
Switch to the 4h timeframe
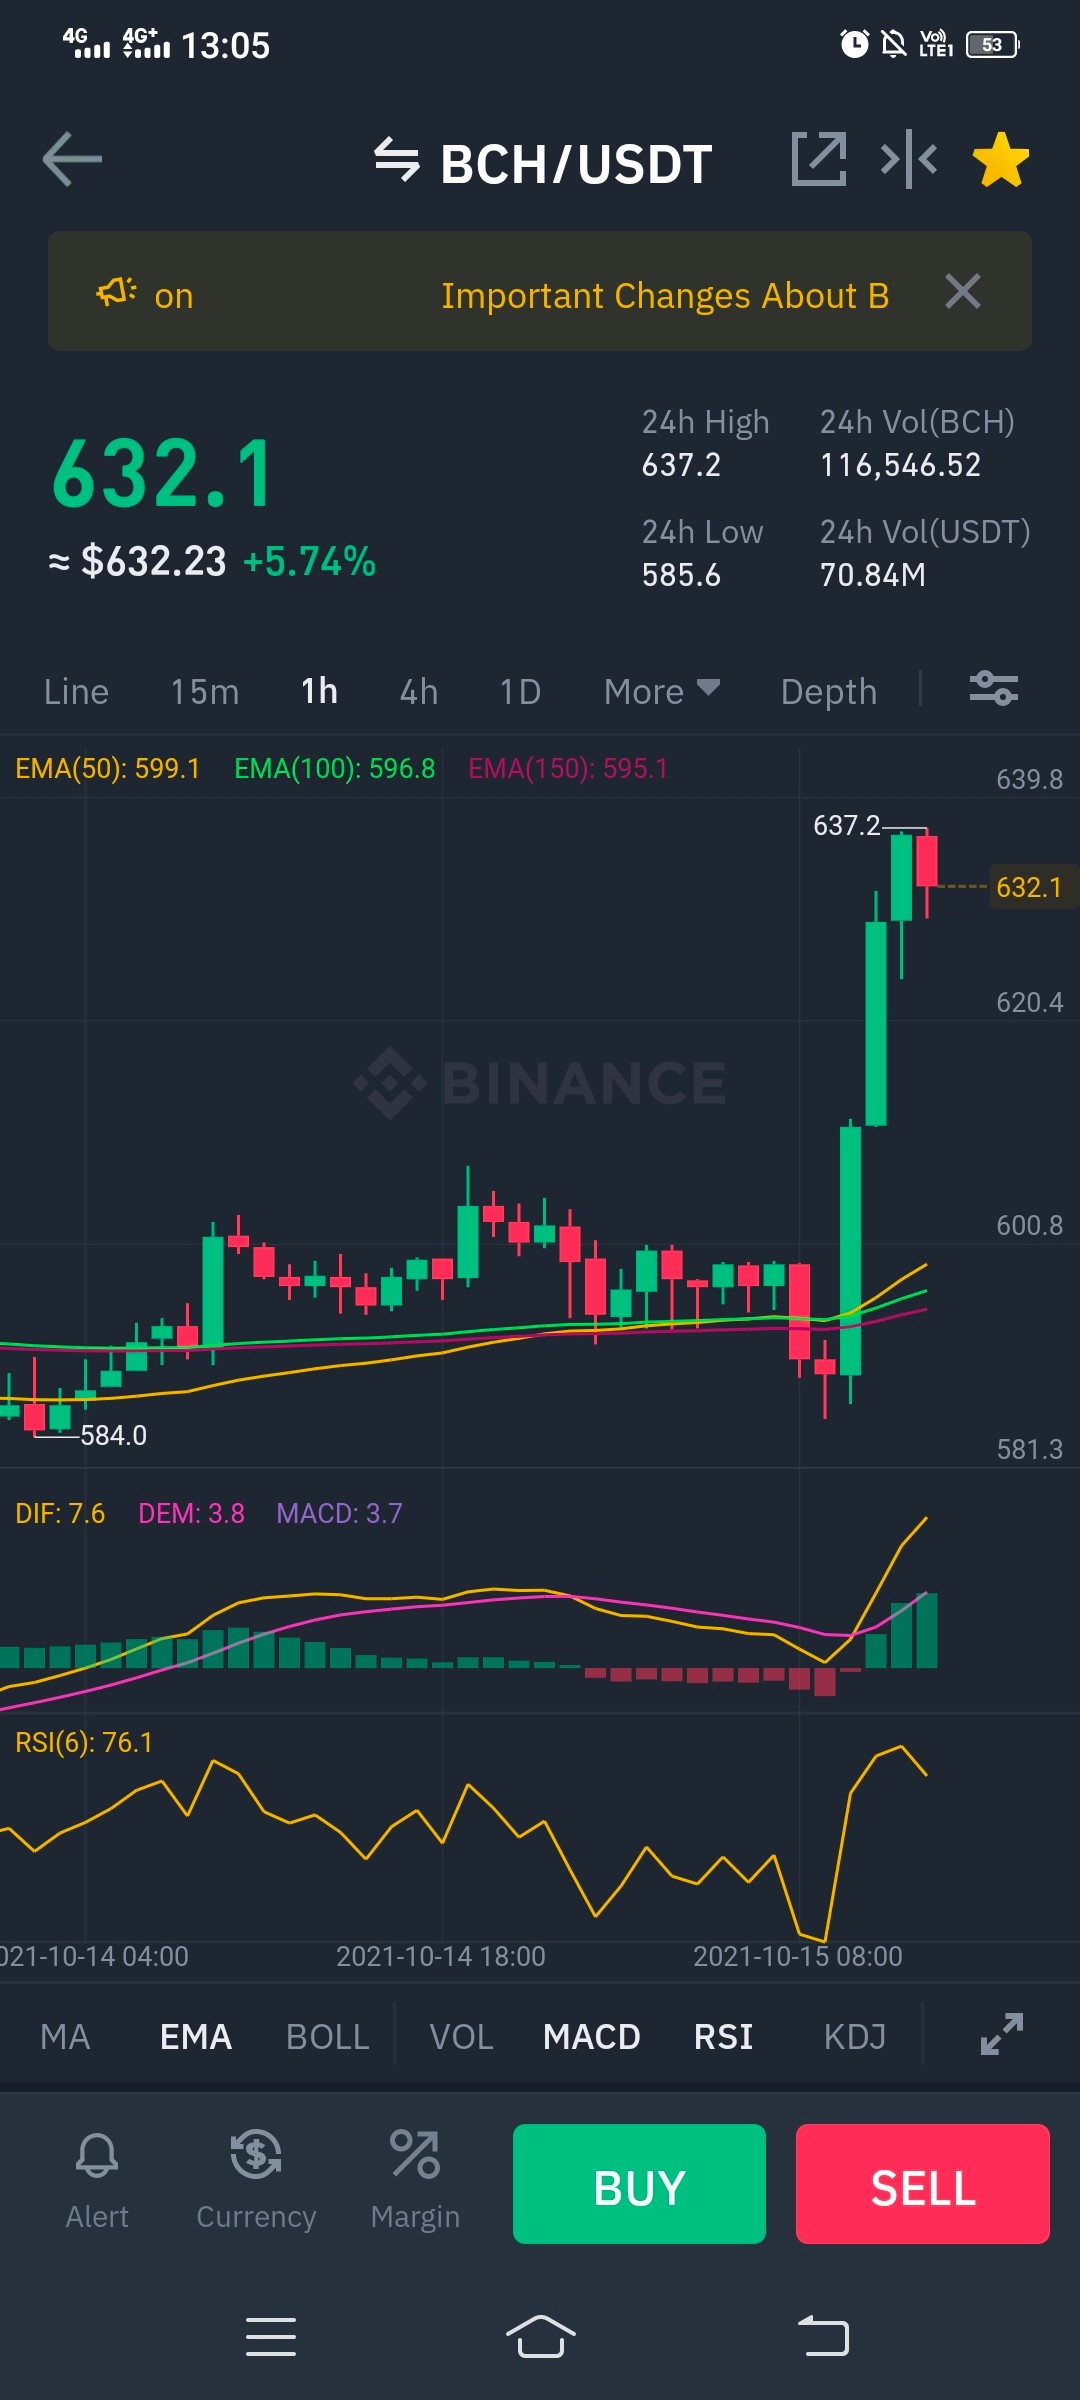point(419,691)
